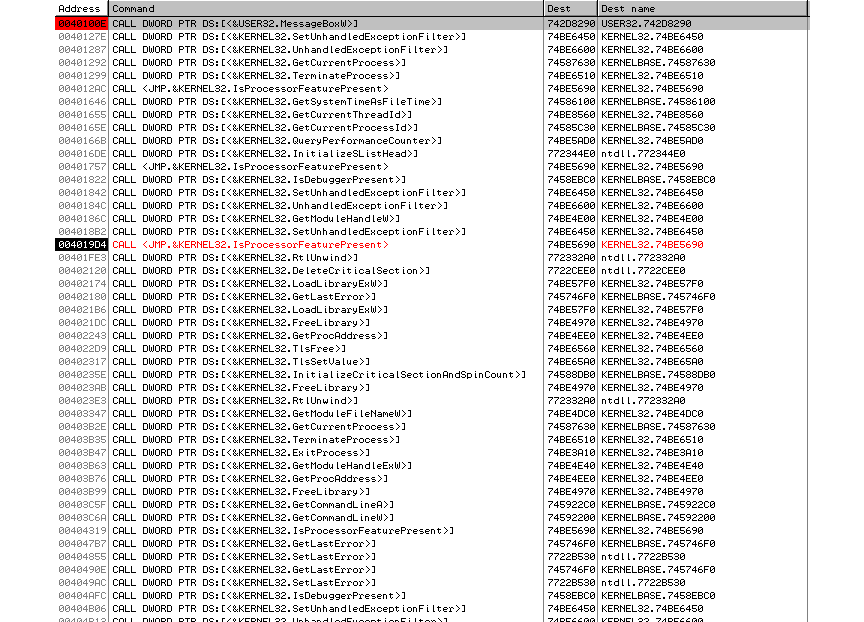Select row at address 00401287
This screenshot has height=622, width=864.
(431, 50)
